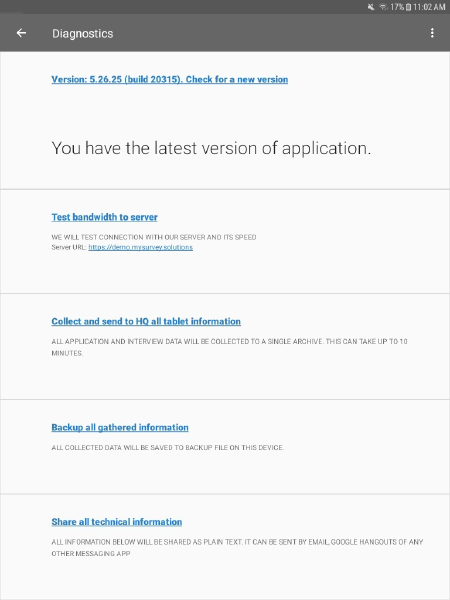Tap the saved to backup file description
Viewport: 450px width, 600px height.
click(x=168, y=448)
